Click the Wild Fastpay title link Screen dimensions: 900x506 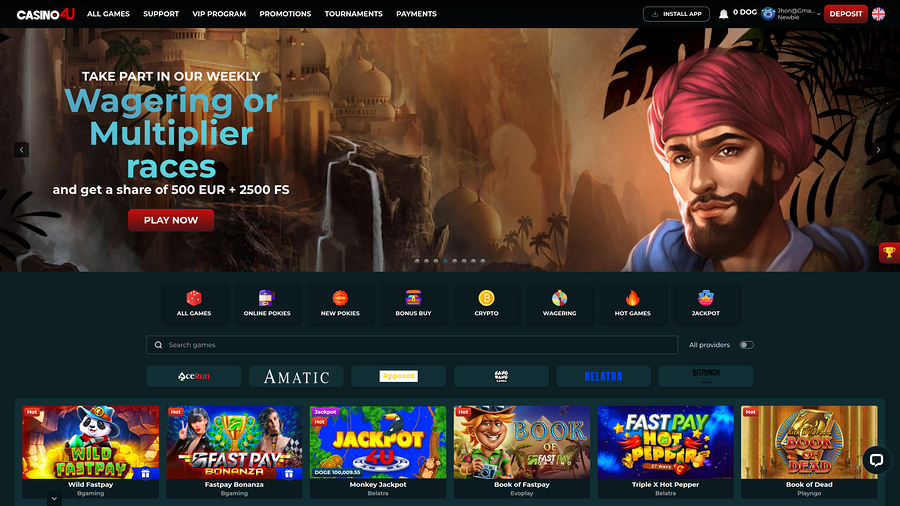point(91,484)
